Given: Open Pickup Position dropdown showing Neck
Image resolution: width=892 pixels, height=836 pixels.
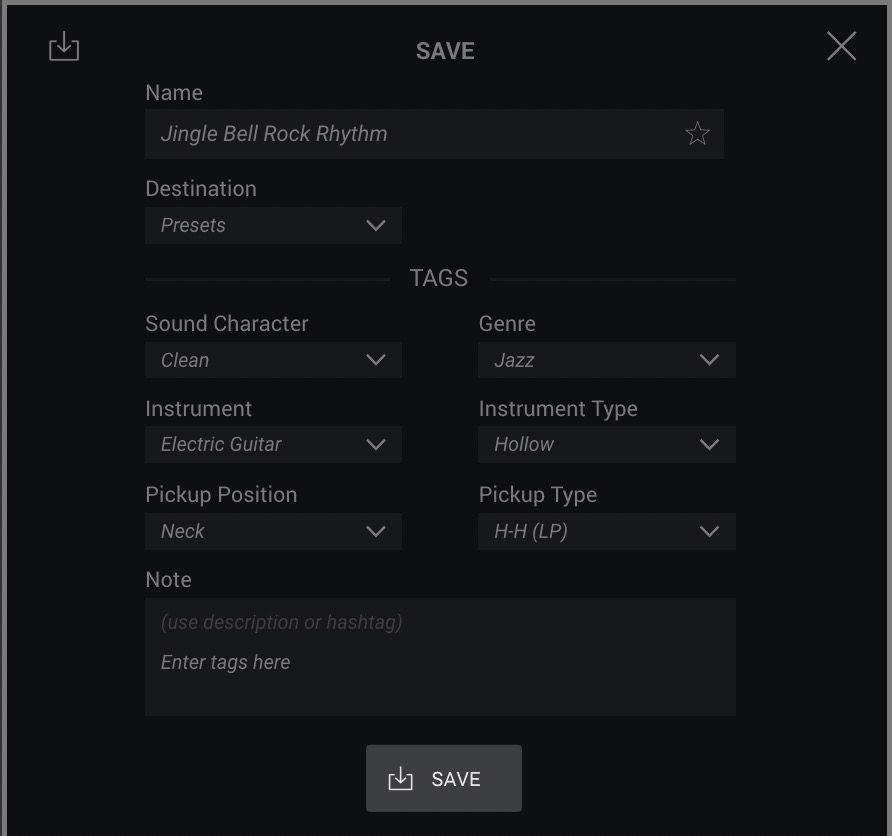Looking at the screenshot, I should (273, 531).
